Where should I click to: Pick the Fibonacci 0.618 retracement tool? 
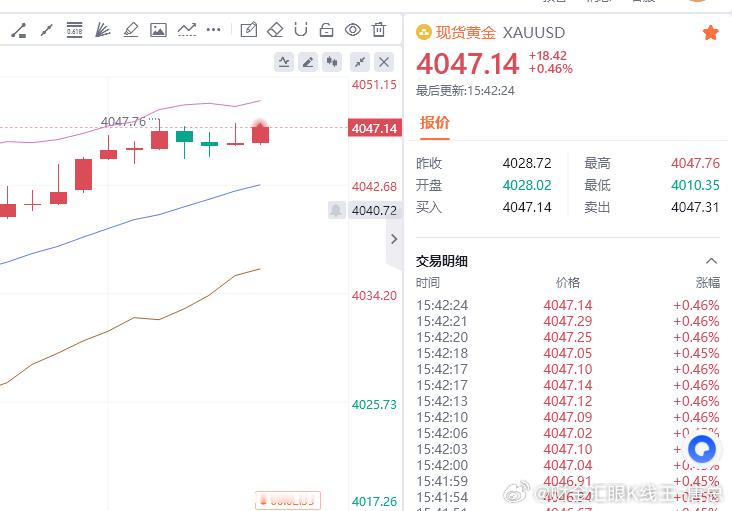[x=75, y=30]
